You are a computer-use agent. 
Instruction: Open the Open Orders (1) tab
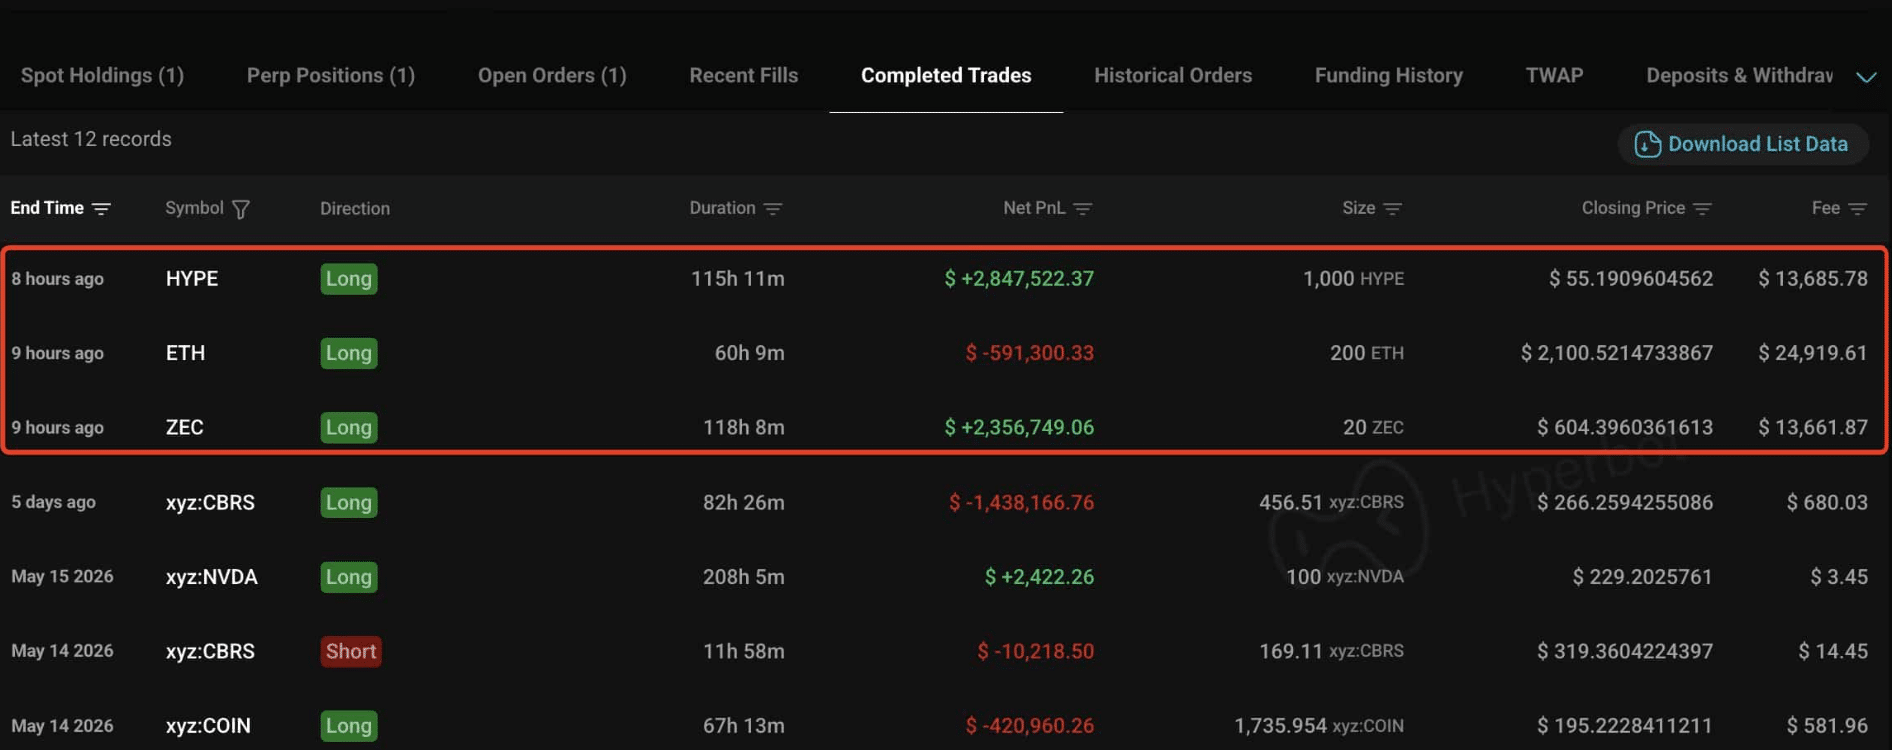pos(552,76)
